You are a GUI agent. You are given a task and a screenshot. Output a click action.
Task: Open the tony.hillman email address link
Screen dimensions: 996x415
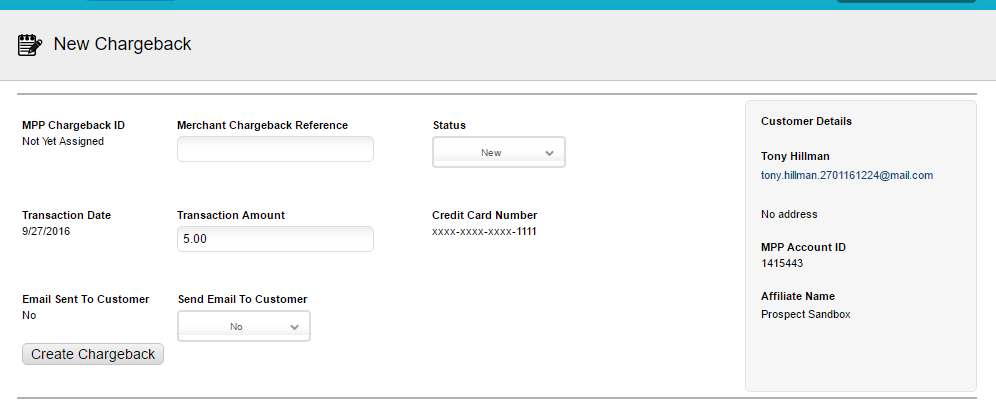846,175
